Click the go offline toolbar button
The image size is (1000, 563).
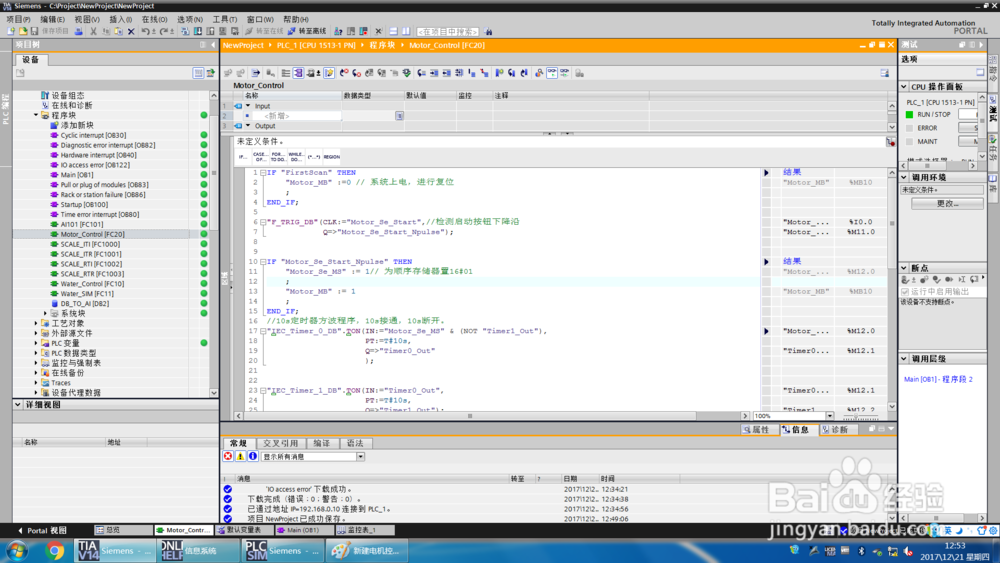tap(309, 31)
